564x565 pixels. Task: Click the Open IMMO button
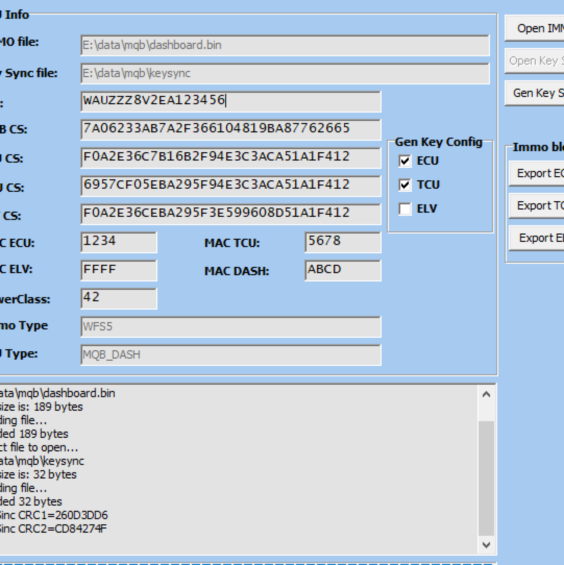534,28
